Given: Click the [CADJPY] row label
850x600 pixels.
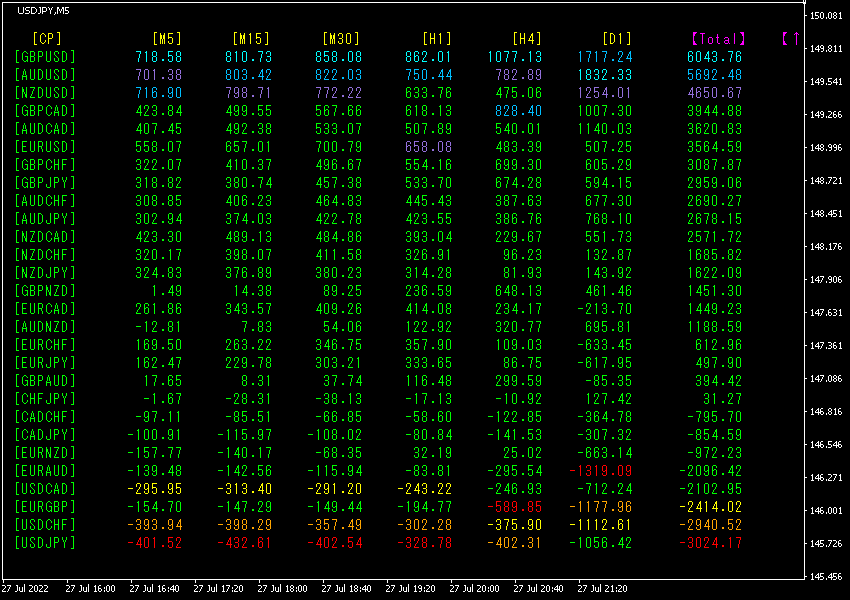Looking at the screenshot, I should (46, 435).
